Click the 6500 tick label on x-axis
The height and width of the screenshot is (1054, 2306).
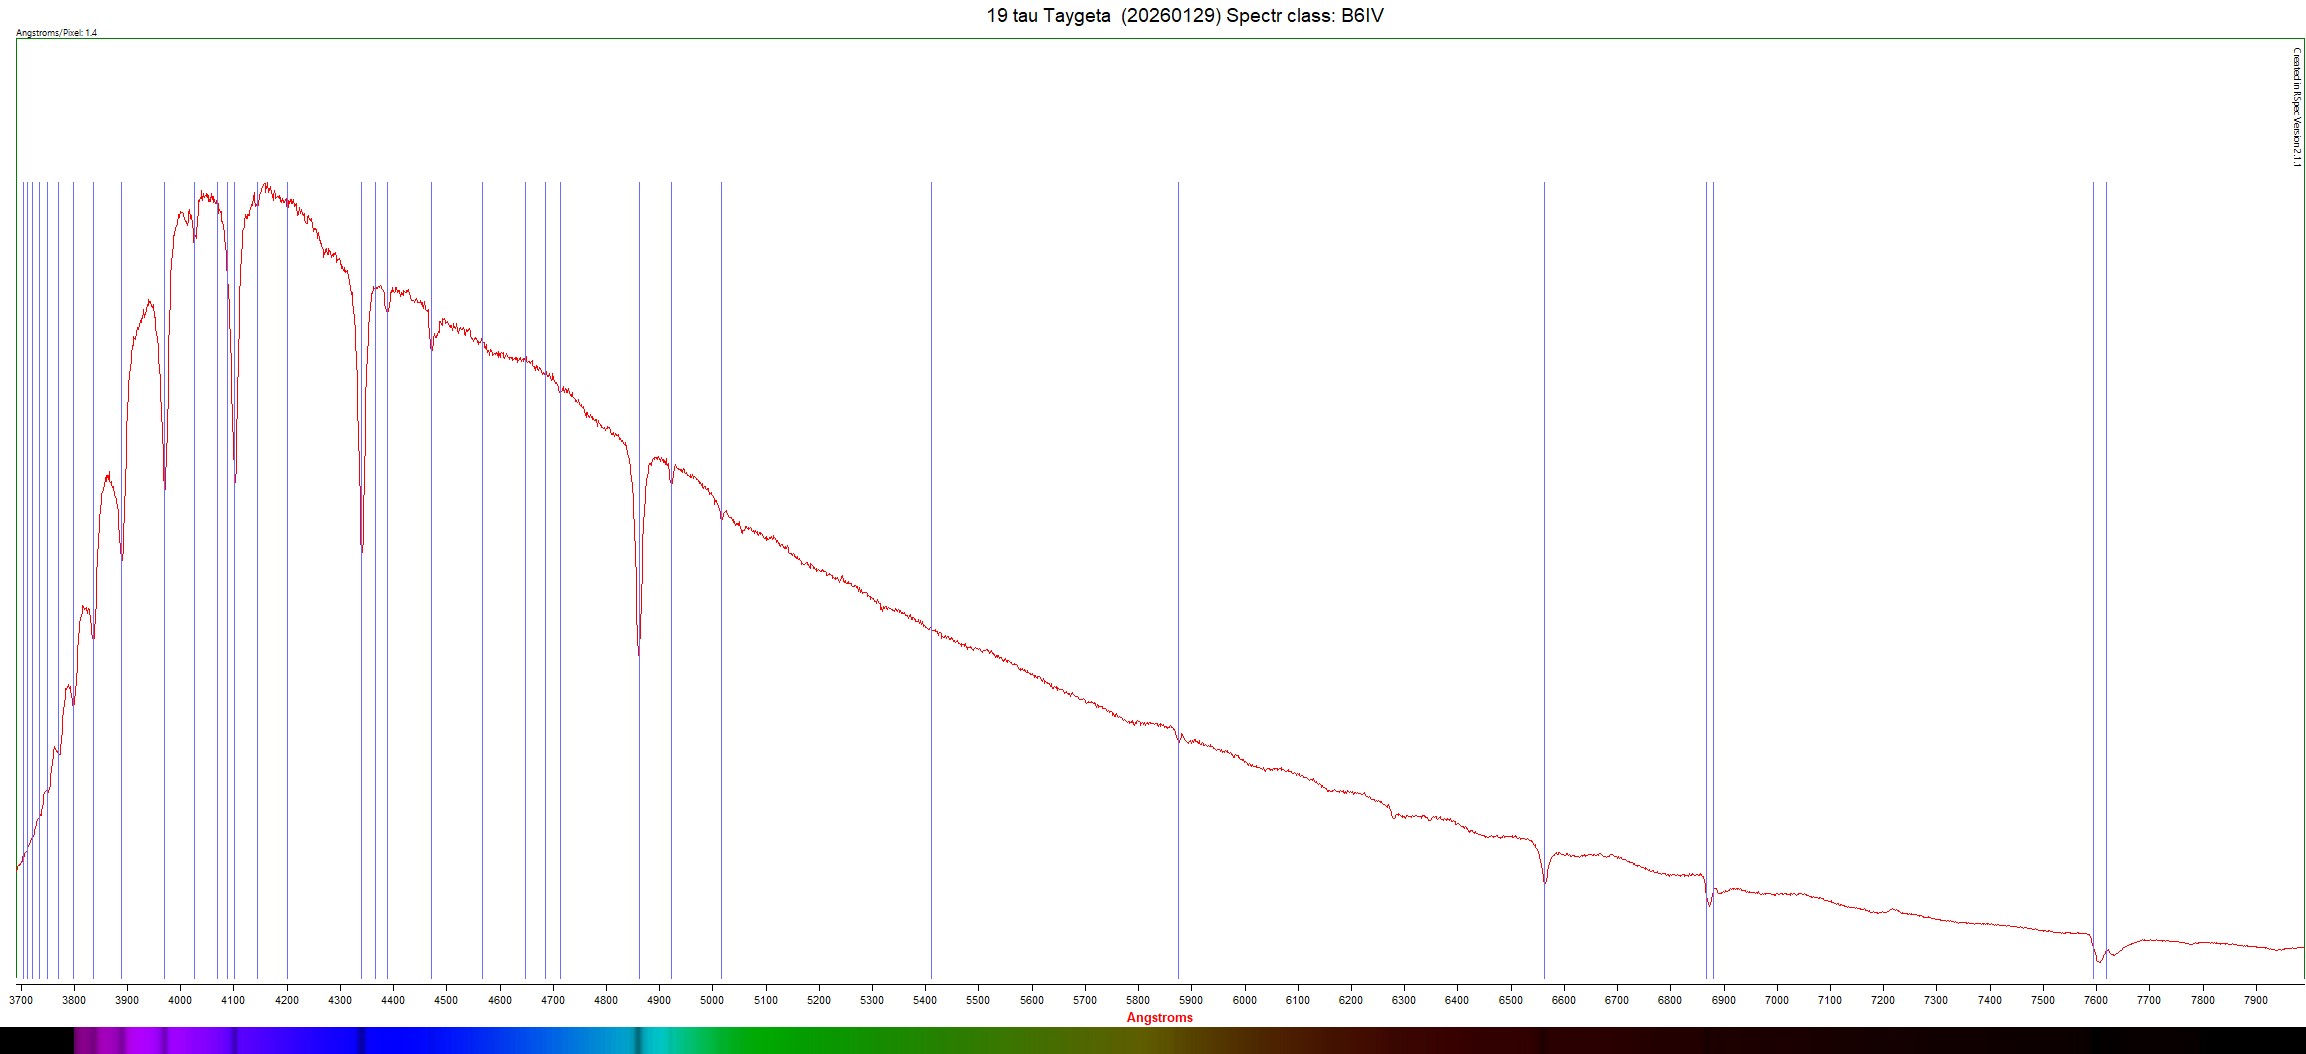tap(1510, 1000)
